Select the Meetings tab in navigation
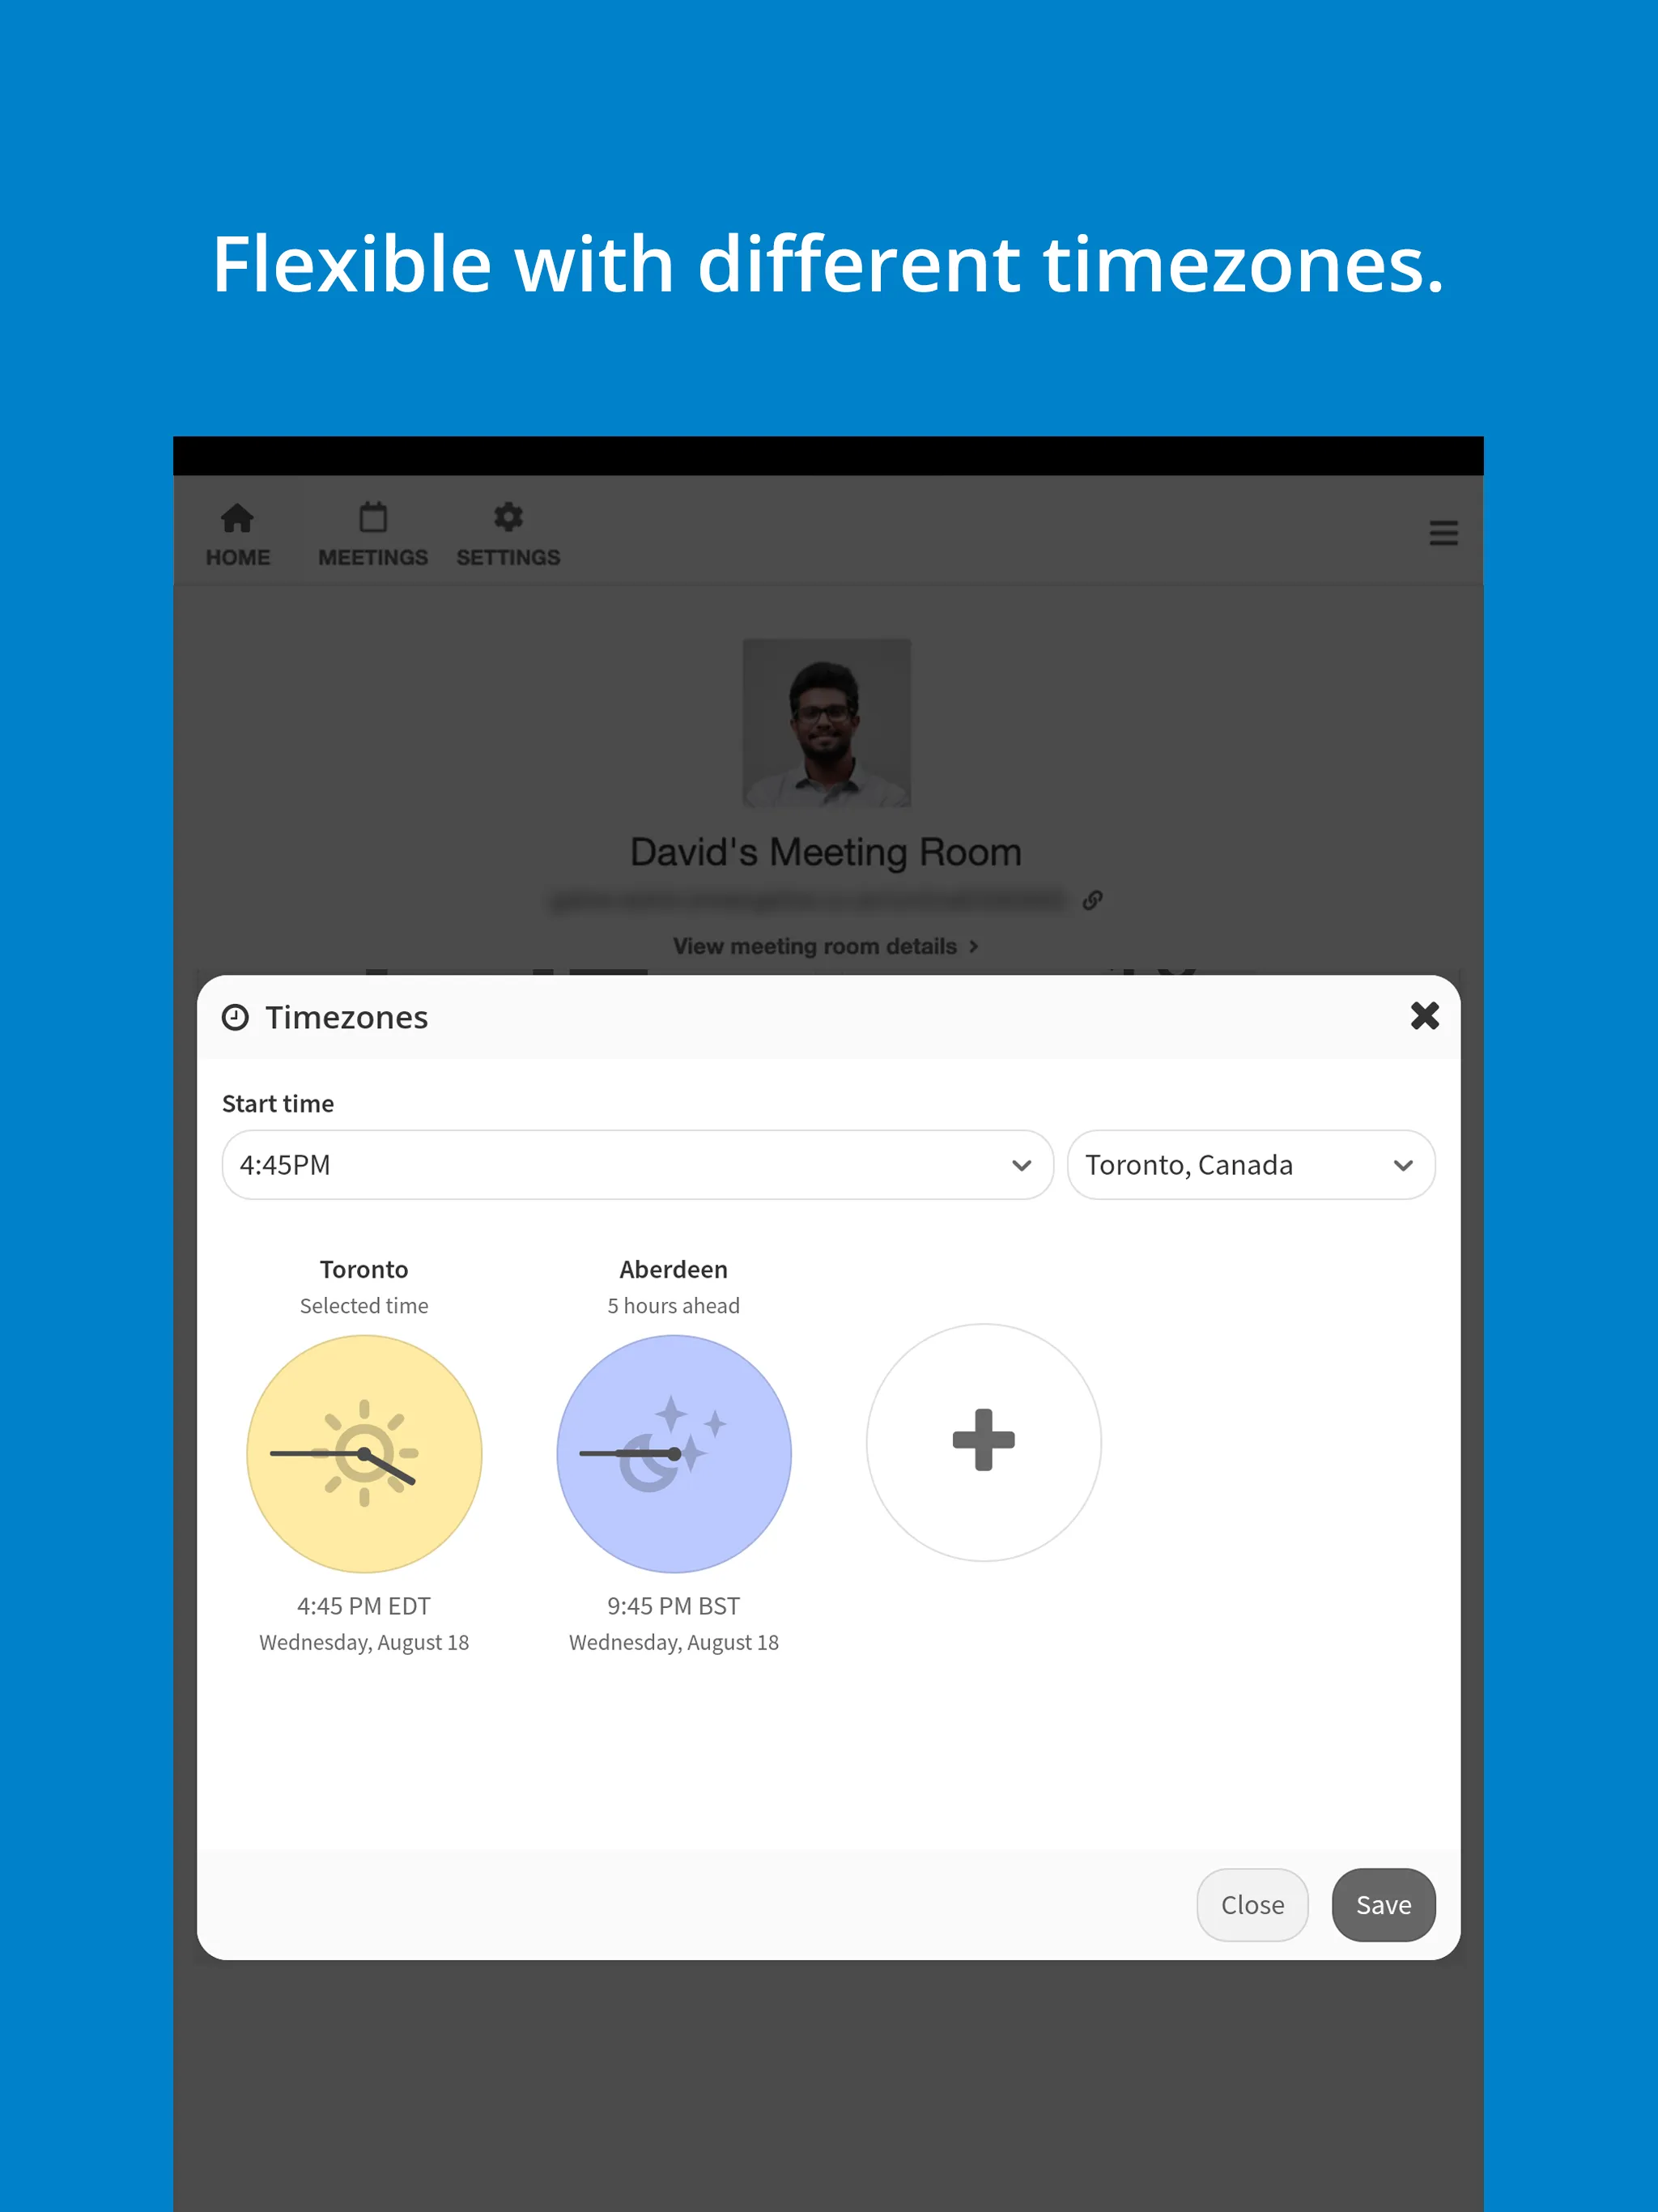This screenshot has height=2212, width=1658. pyautogui.click(x=371, y=533)
